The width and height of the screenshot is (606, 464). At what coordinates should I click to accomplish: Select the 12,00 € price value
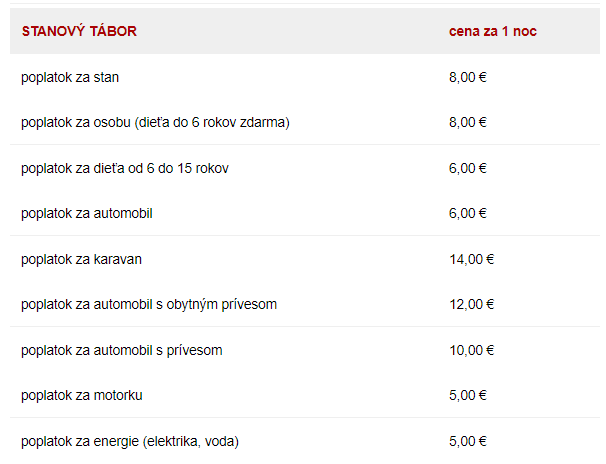tap(472, 304)
